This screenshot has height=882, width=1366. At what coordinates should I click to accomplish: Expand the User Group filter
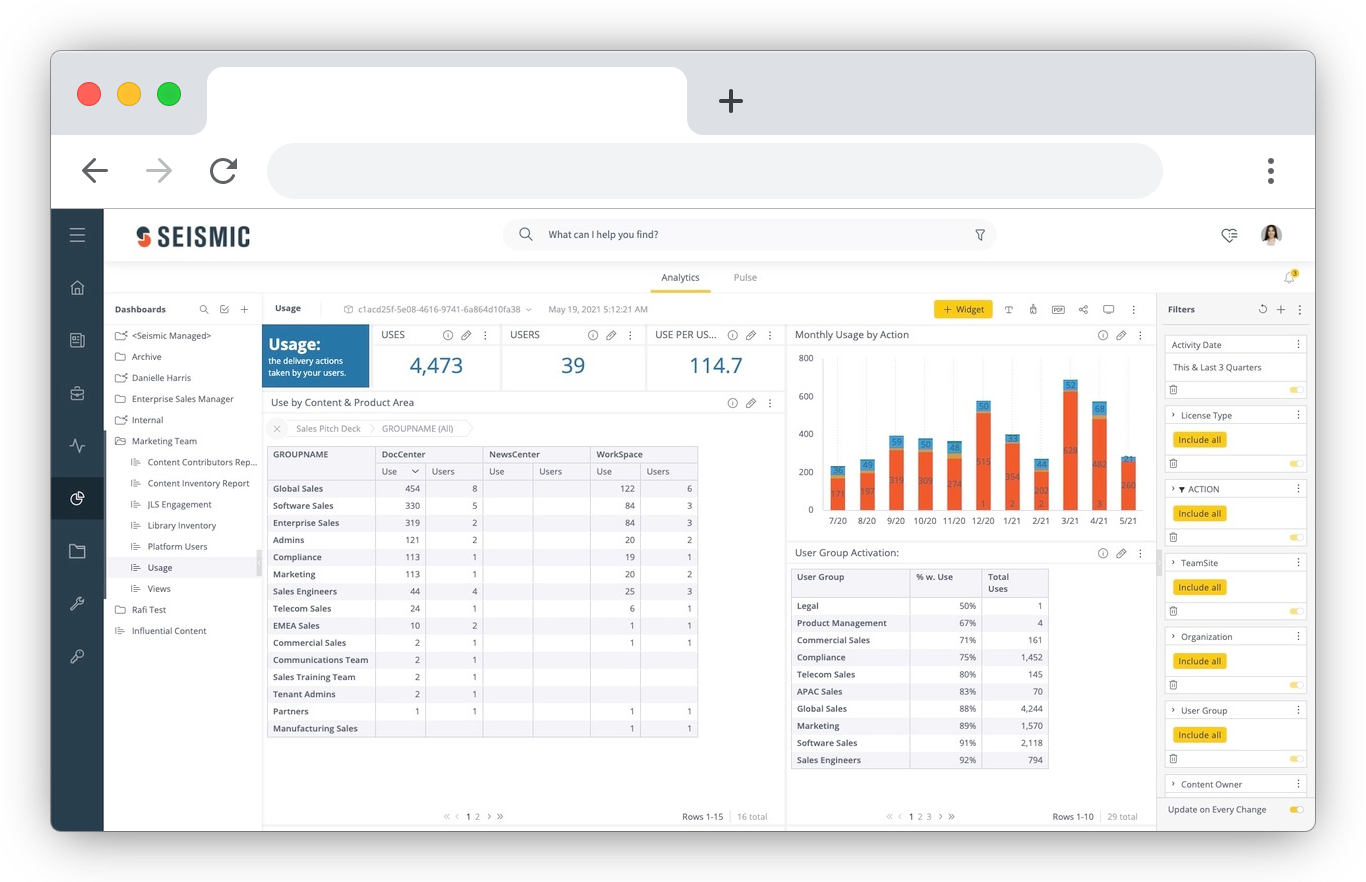1173,711
